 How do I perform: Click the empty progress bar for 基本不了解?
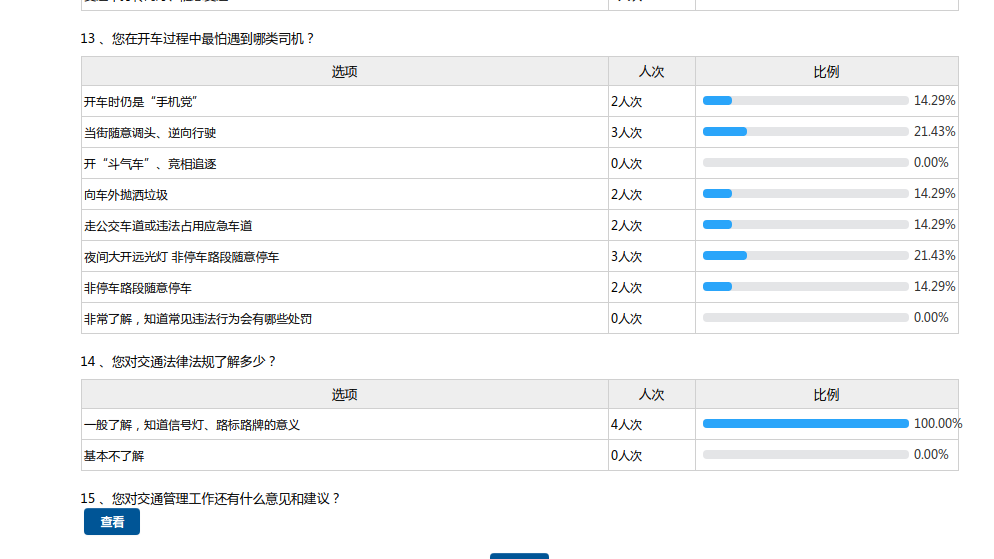coord(805,455)
